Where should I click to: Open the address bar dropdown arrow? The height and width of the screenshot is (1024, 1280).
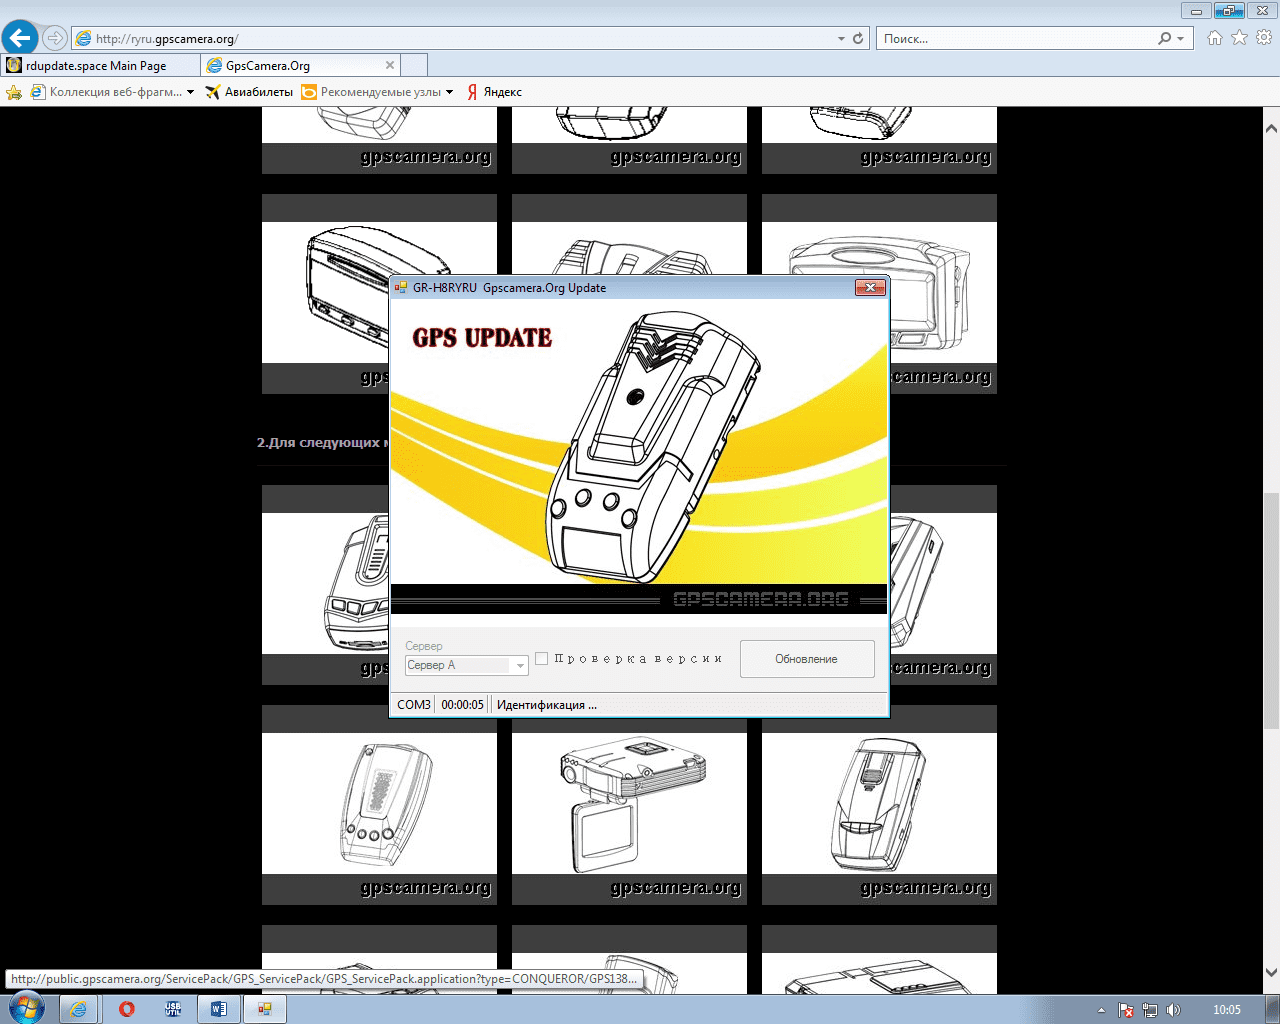pyautogui.click(x=841, y=39)
